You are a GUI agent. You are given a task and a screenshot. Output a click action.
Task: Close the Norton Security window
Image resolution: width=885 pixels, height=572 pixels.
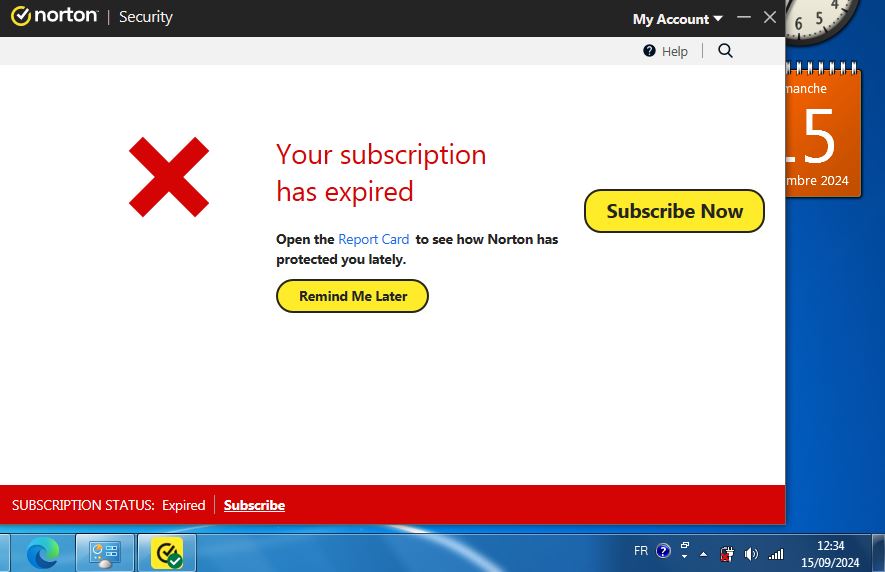point(770,18)
